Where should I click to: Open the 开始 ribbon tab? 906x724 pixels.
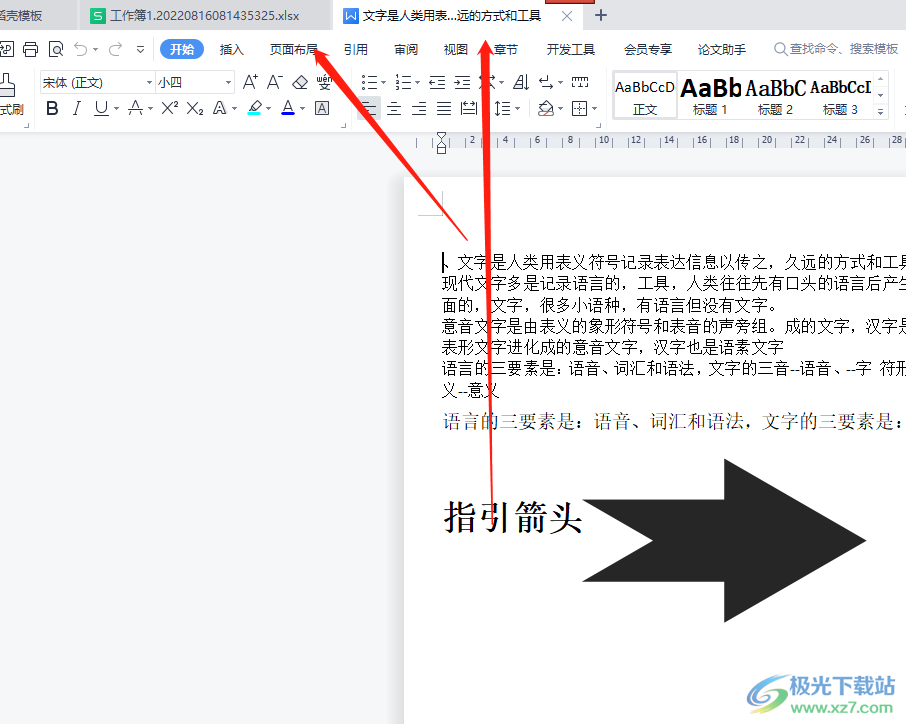pos(182,49)
